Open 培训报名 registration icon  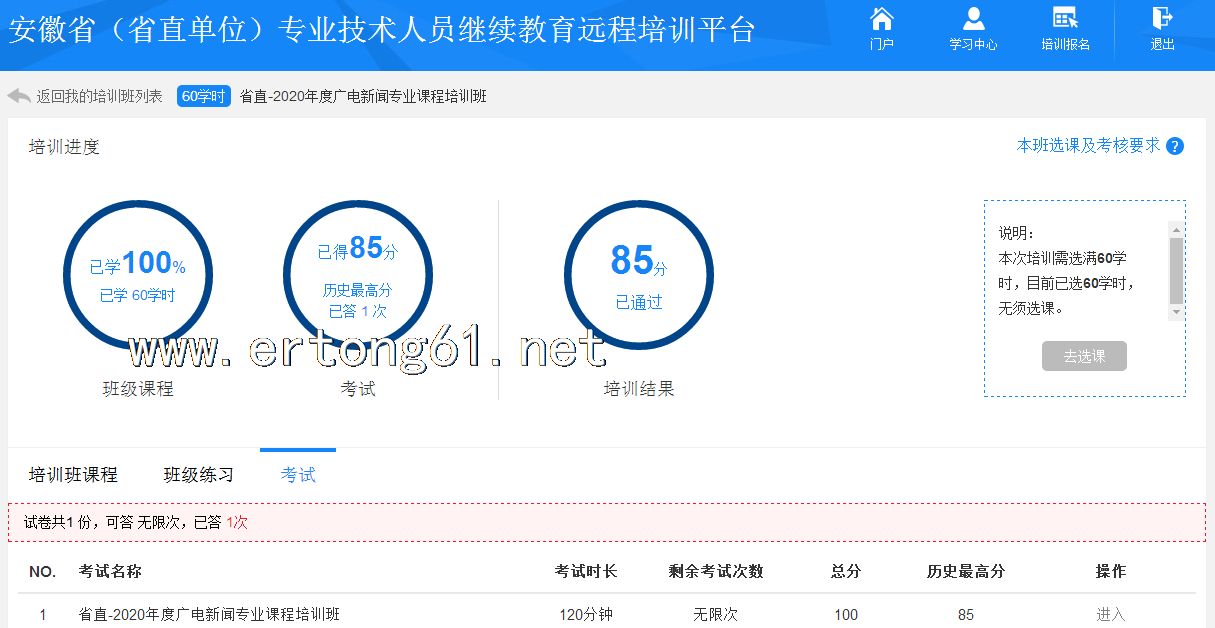pyautogui.click(x=1065, y=20)
